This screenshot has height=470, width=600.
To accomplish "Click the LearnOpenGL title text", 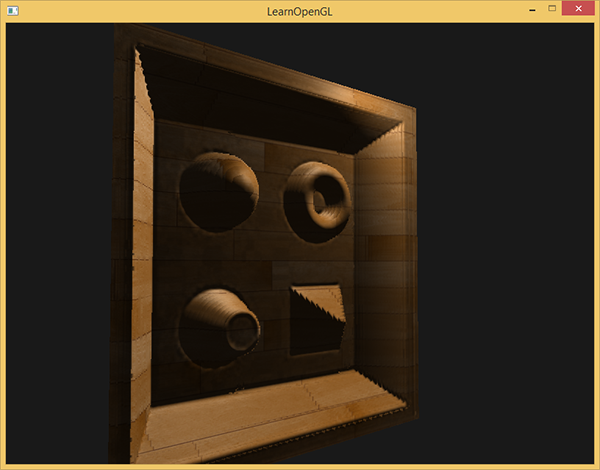I will [x=299, y=10].
